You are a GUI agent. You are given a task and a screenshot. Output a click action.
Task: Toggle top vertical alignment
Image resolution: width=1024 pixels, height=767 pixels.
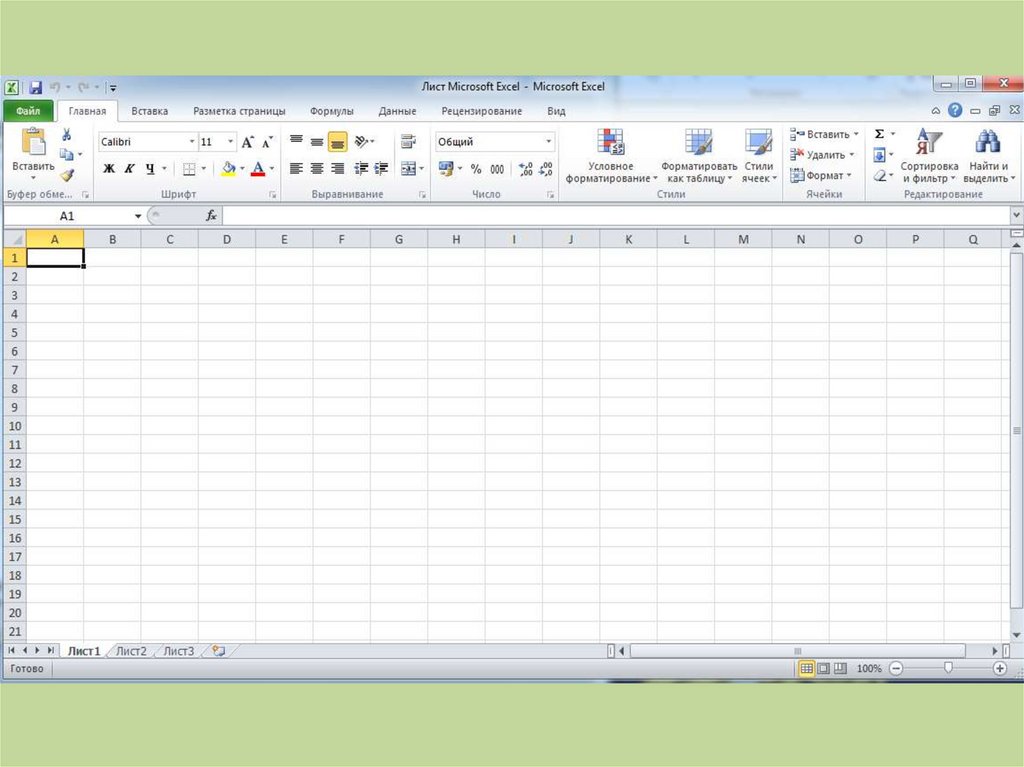pos(296,140)
